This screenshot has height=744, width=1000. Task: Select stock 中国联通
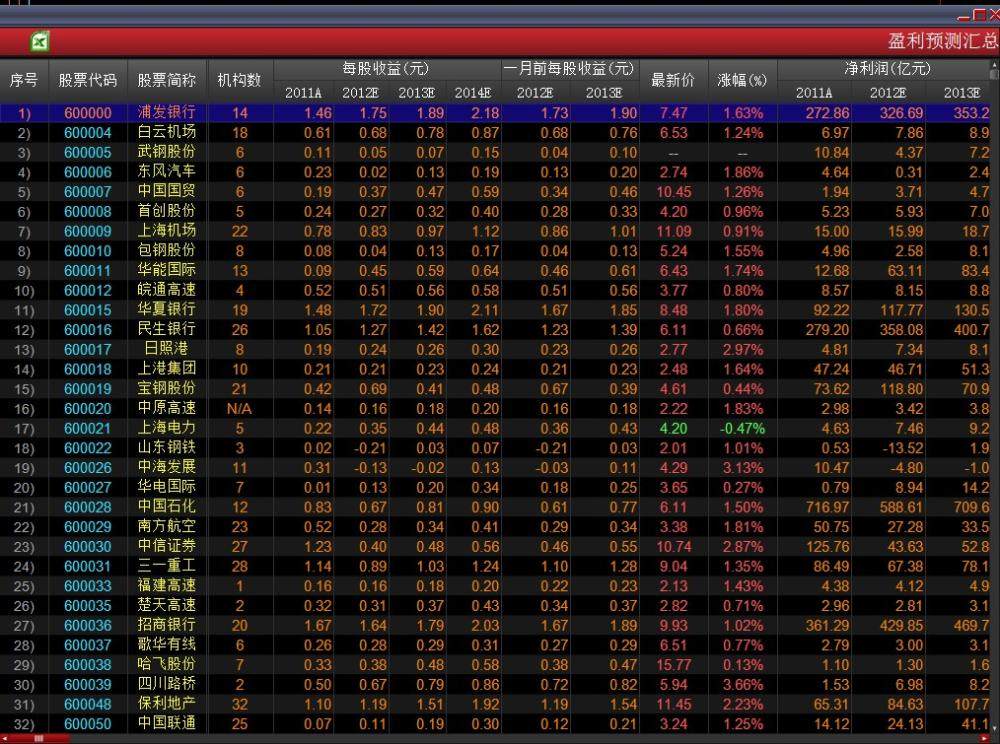(166, 724)
